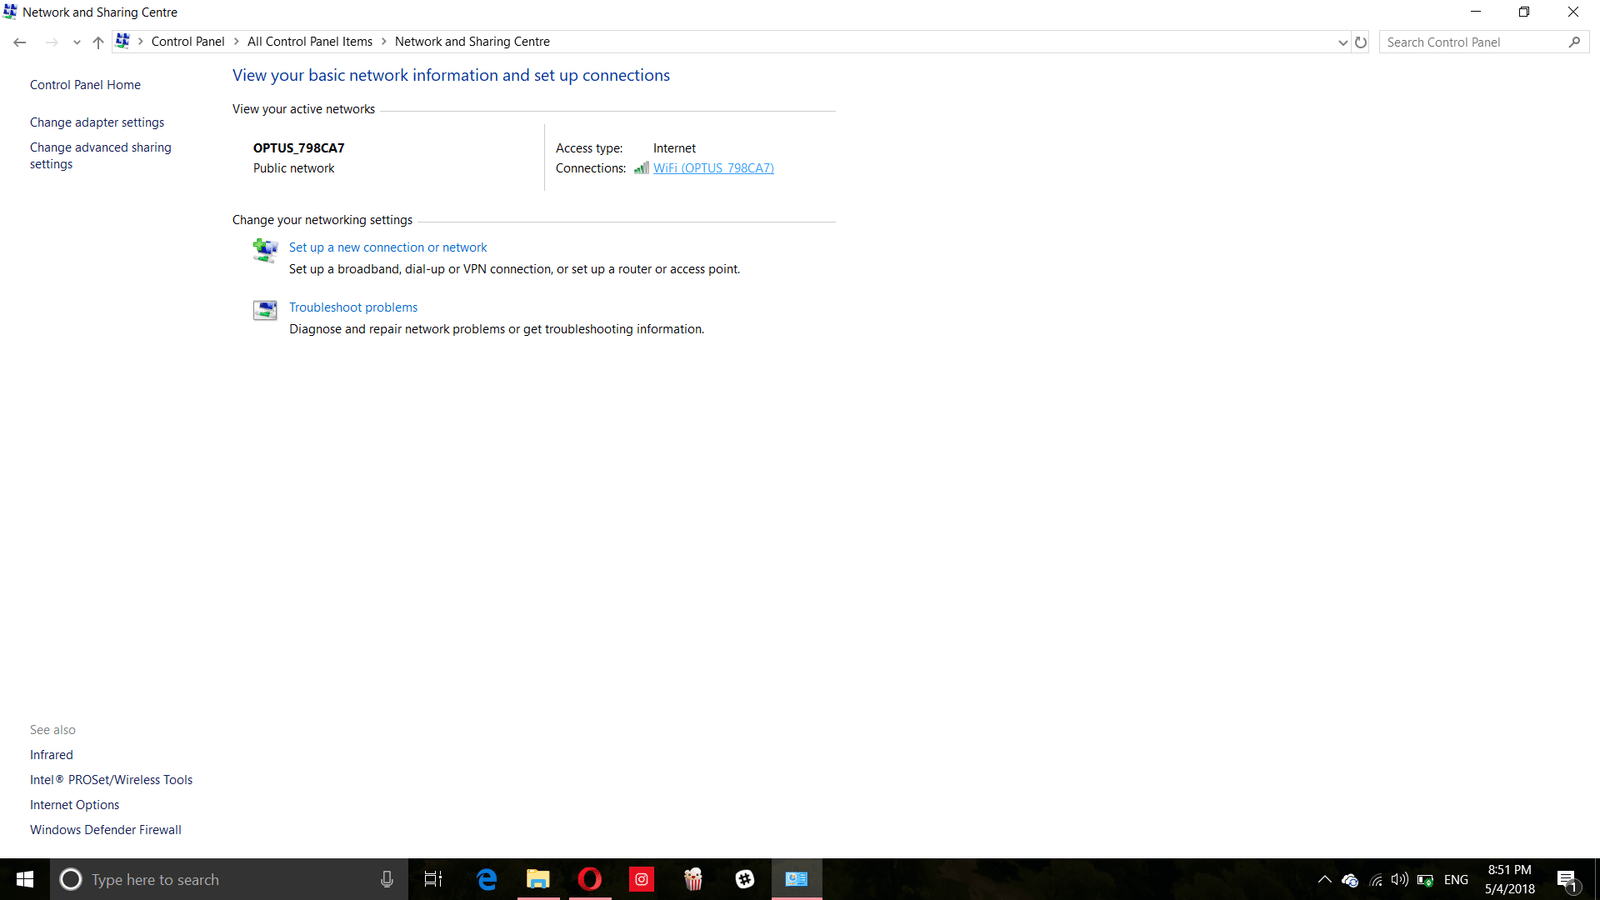Screen dimensions: 1600x900
Task: Open Change adapter settings
Action: coord(97,122)
